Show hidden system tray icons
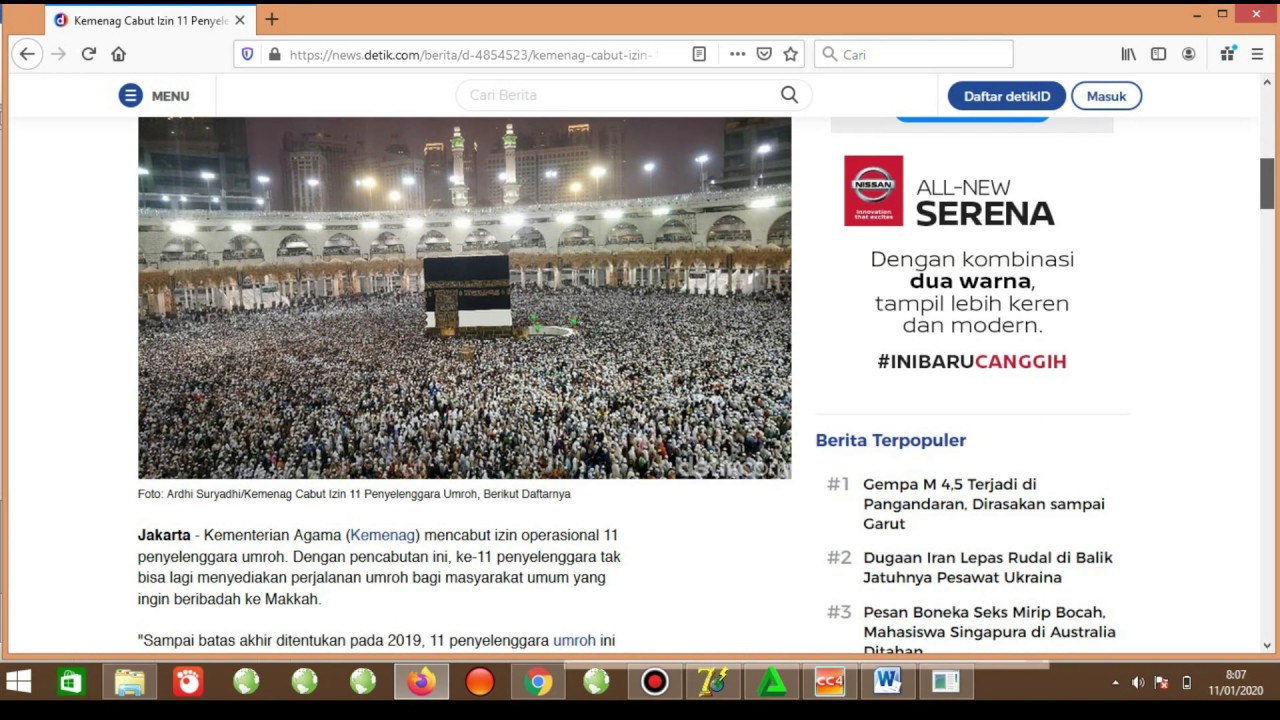 click(x=1115, y=683)
